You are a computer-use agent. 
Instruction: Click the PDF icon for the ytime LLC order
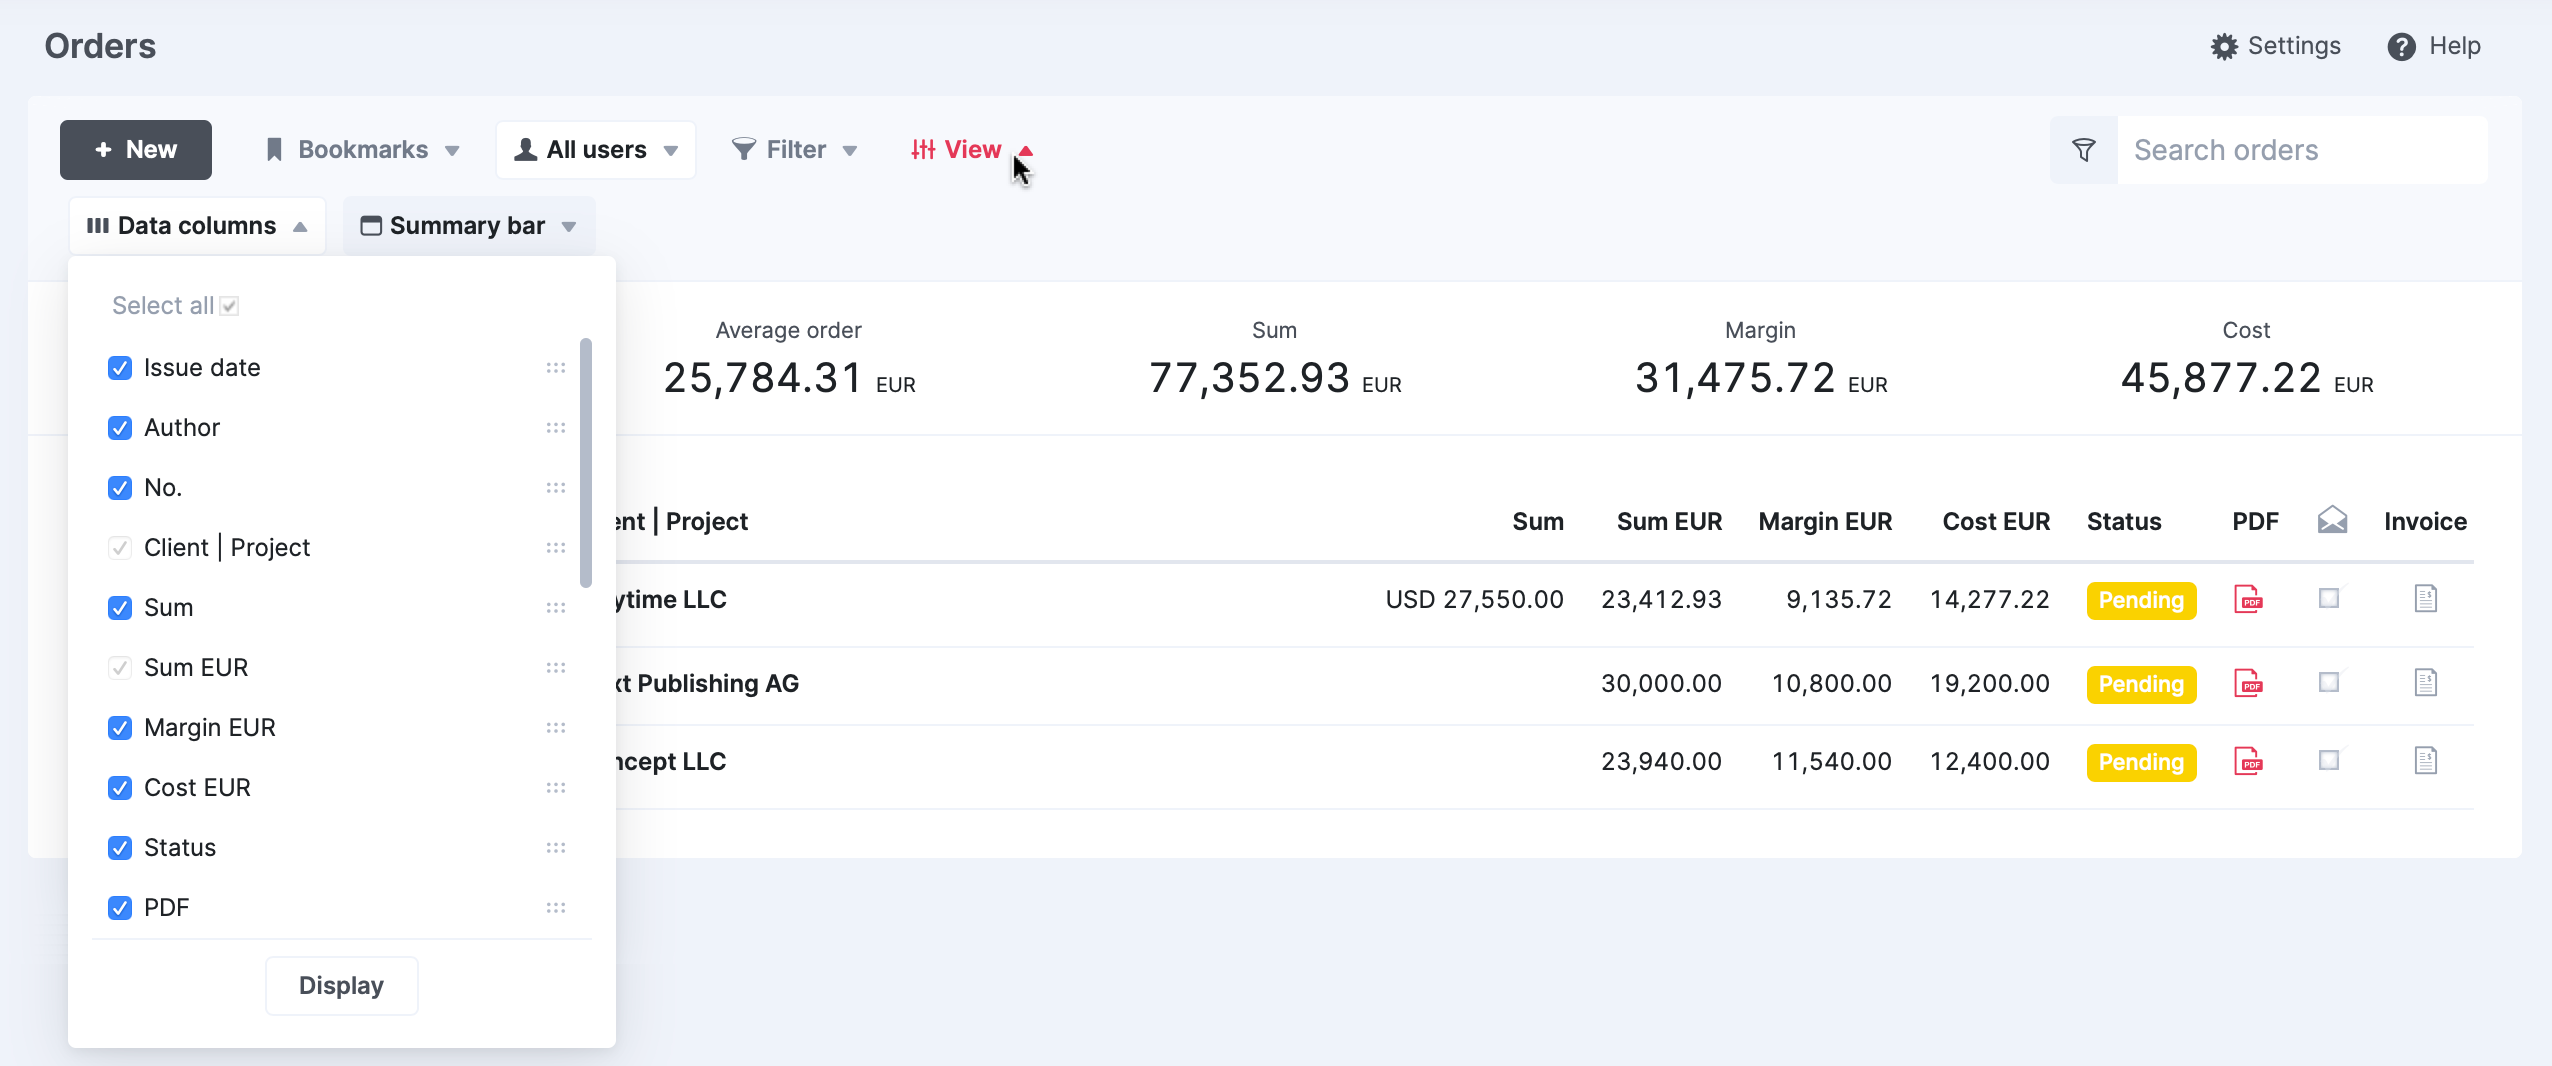click(2248, 600)
